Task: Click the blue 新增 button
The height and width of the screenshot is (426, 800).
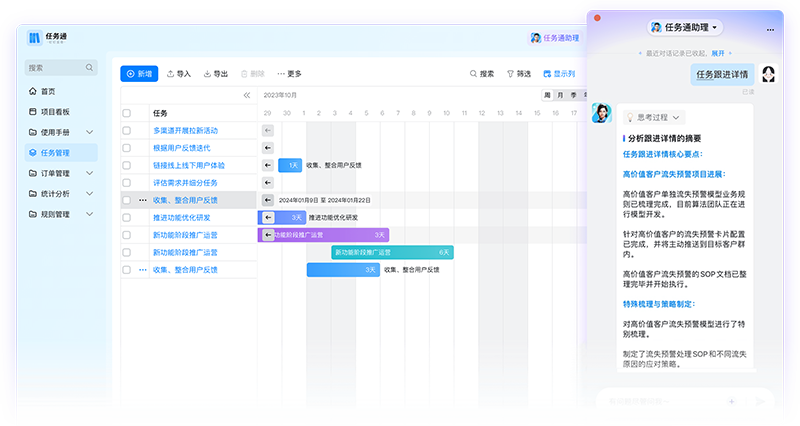Action: tap(139, 74)
